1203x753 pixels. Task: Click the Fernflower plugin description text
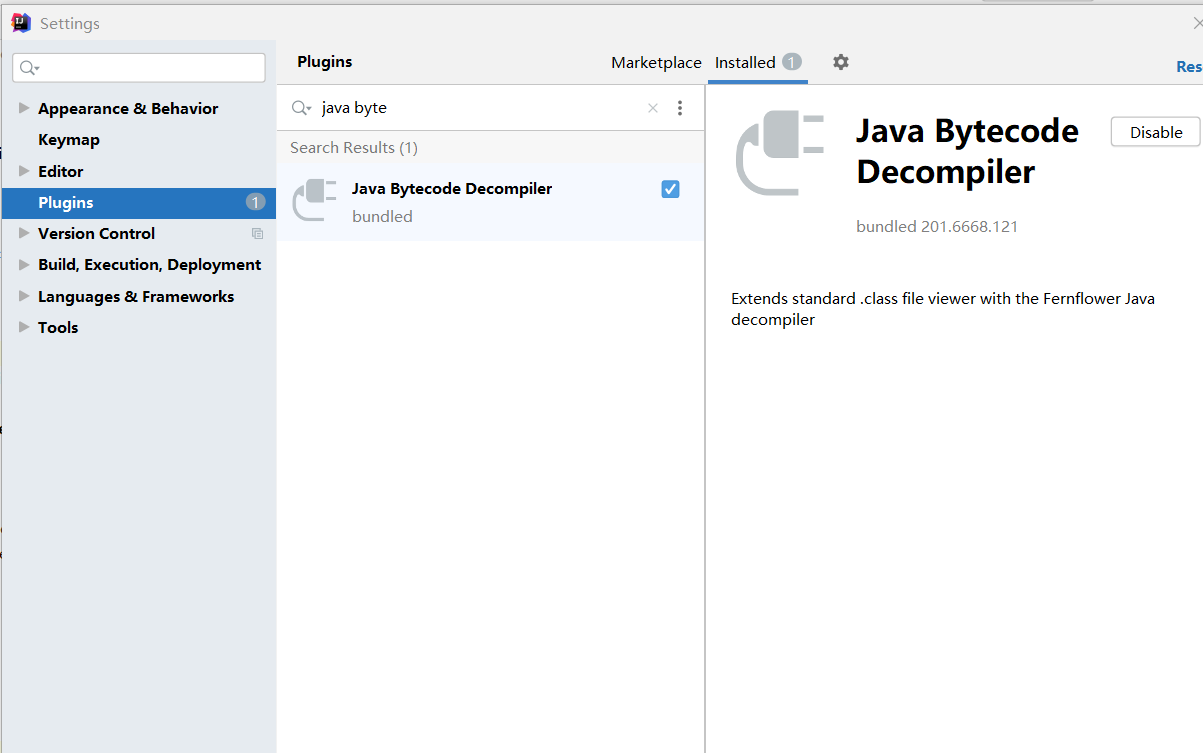coord(943,309)
